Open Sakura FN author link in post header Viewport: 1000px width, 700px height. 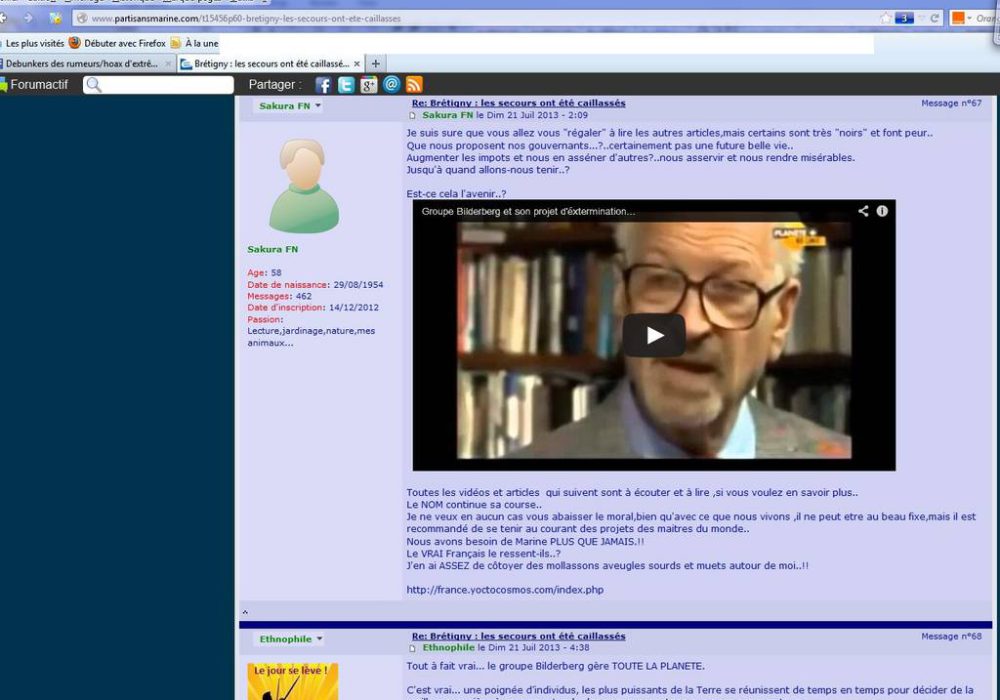pyautogui.click(x=448, y=115)
